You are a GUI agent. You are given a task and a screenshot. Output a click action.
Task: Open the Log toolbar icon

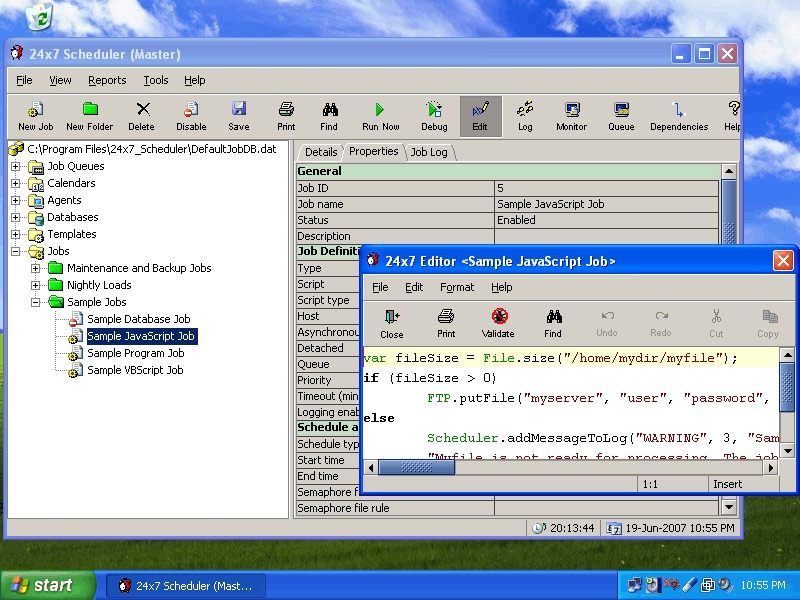pyautogui.click(x=525, y=116)
